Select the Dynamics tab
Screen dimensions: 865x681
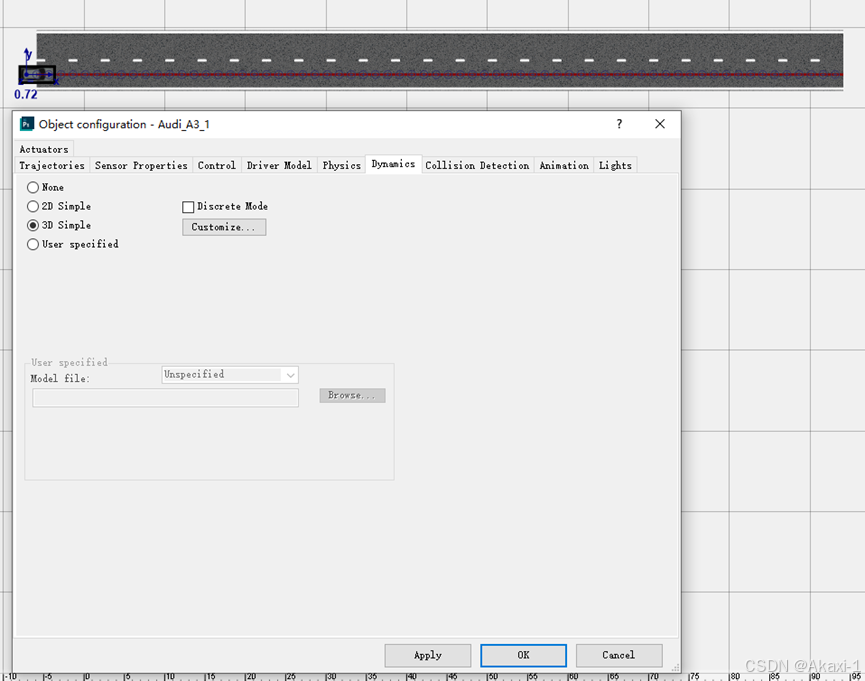point(393,164)
